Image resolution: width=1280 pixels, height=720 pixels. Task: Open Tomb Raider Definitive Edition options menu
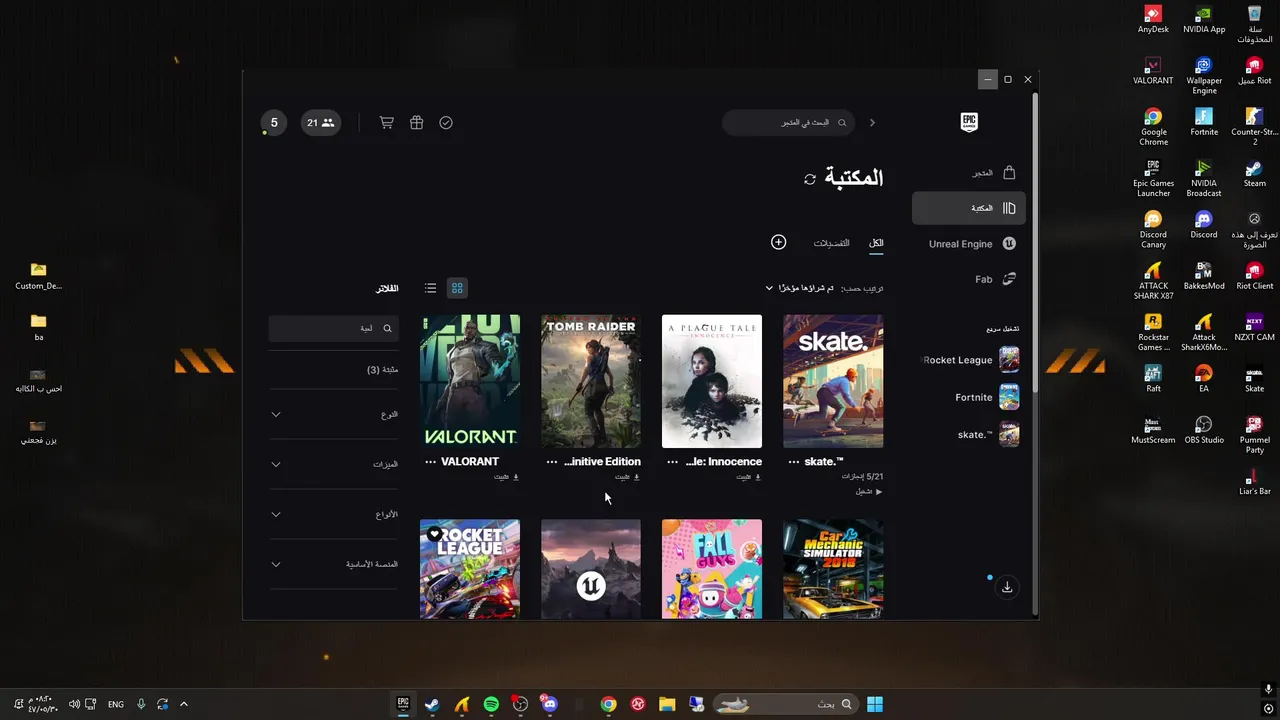point(552,462)
